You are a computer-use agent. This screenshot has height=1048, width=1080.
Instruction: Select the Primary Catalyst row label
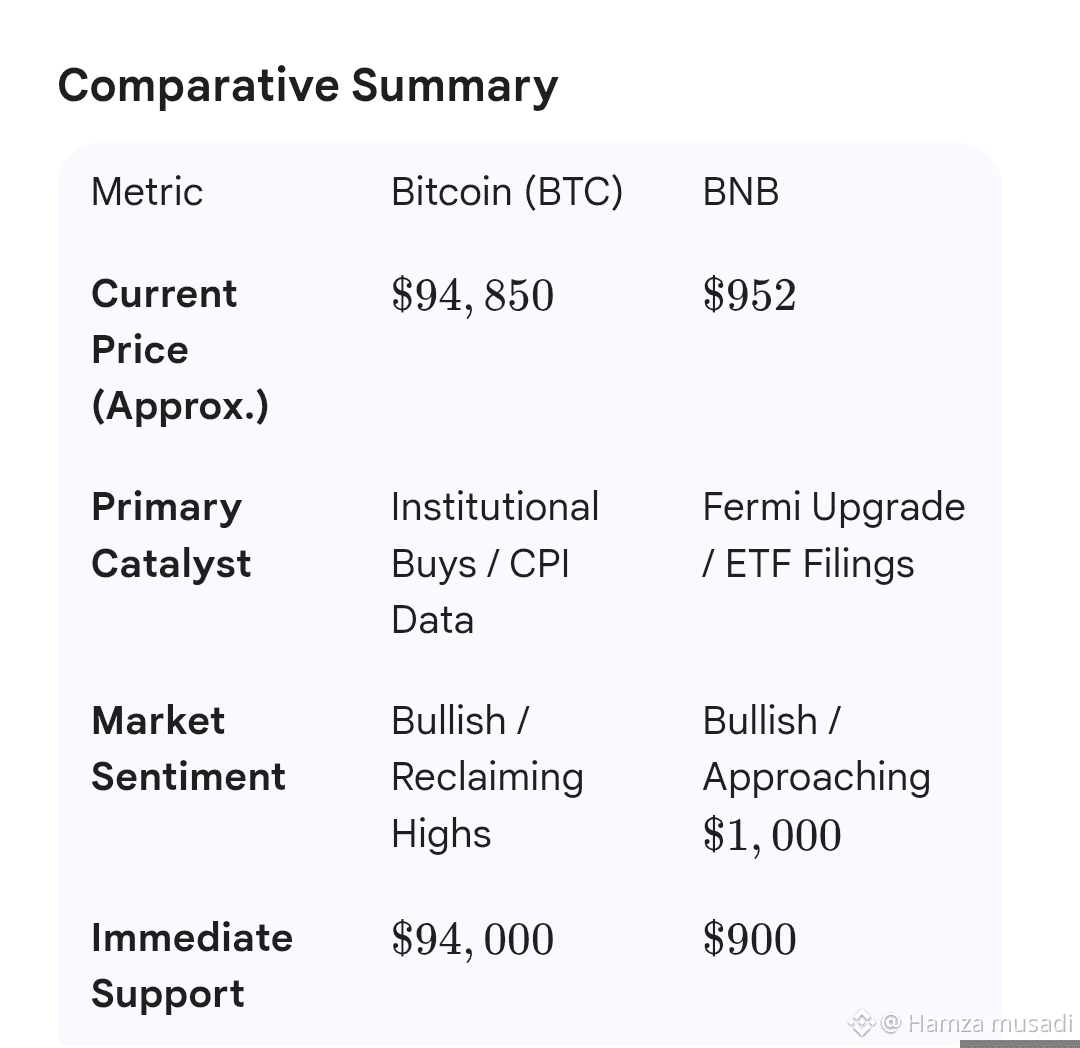(172, 535)
